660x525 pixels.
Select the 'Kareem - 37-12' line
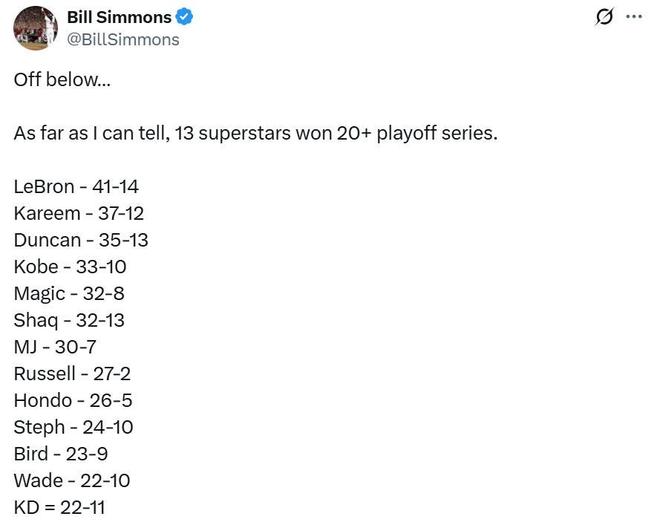(x=79, y=213)
